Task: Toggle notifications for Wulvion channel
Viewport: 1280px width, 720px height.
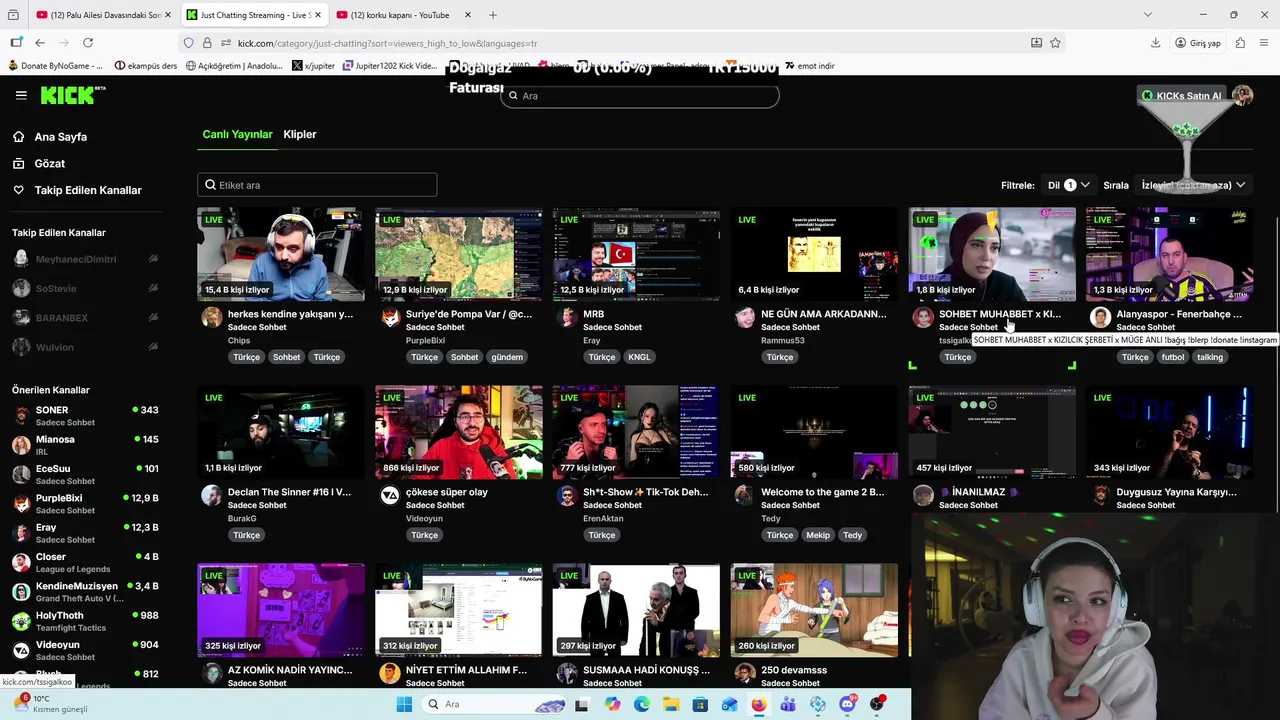Action: (x=153, y=347)
